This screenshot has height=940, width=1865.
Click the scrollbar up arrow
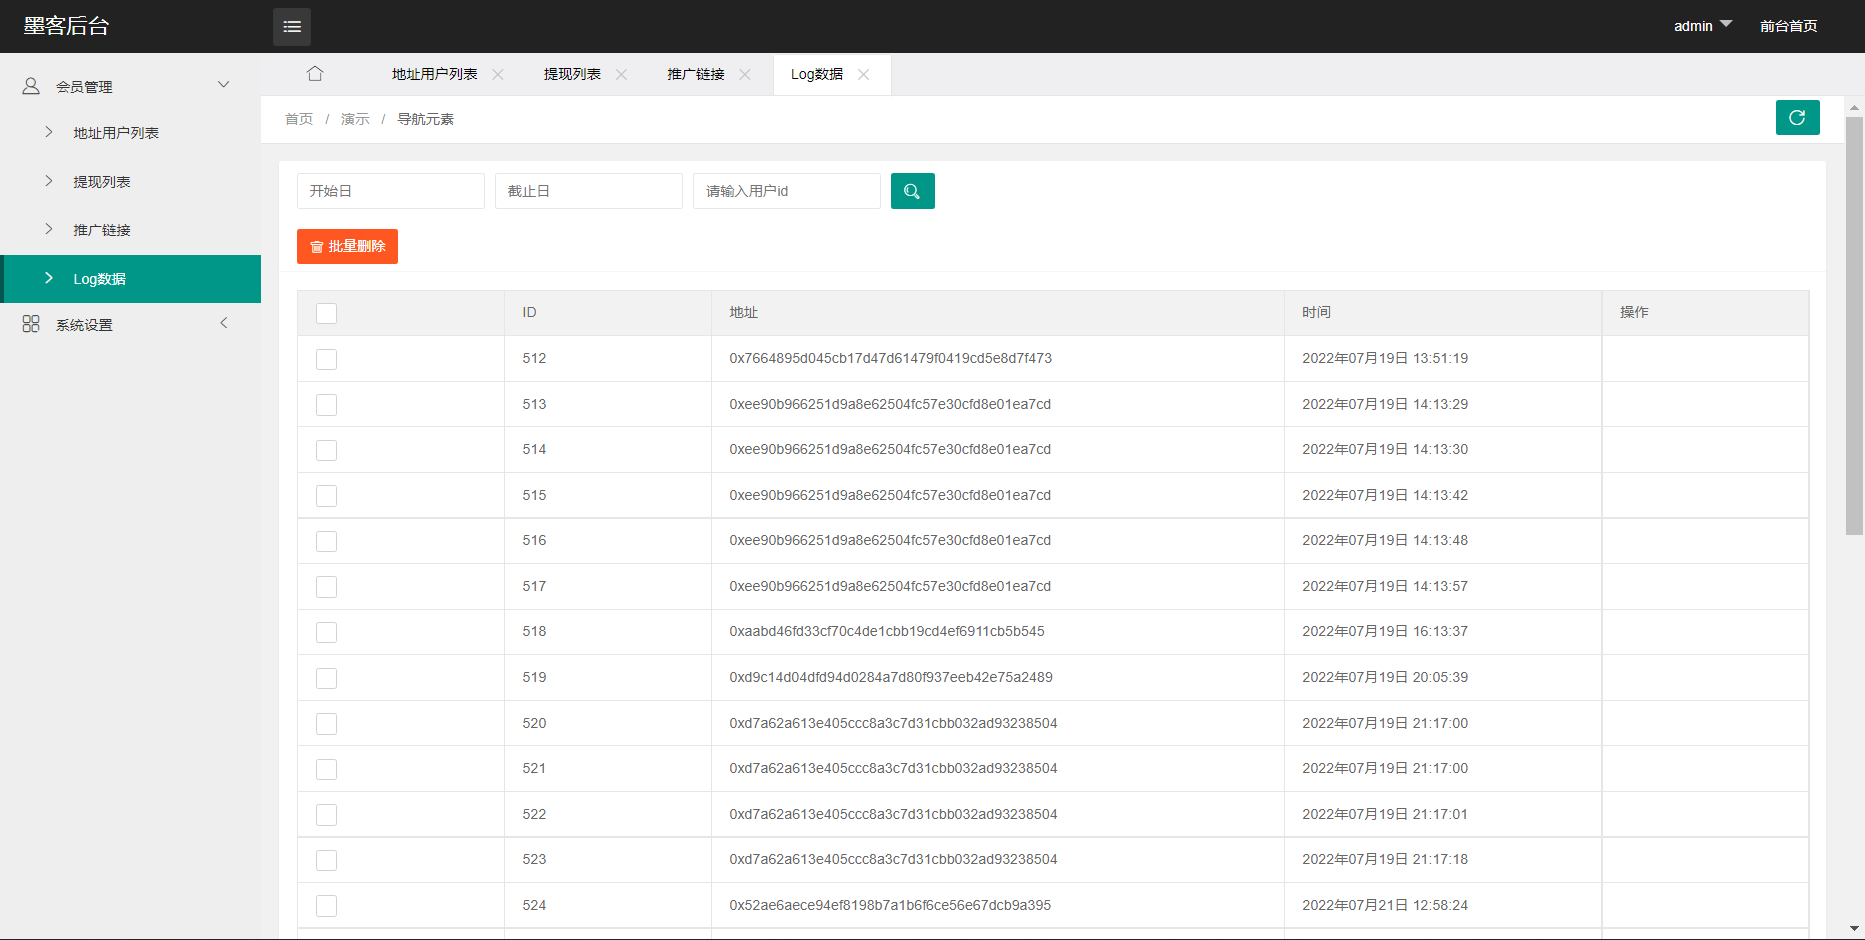[x=1854, y=107]
